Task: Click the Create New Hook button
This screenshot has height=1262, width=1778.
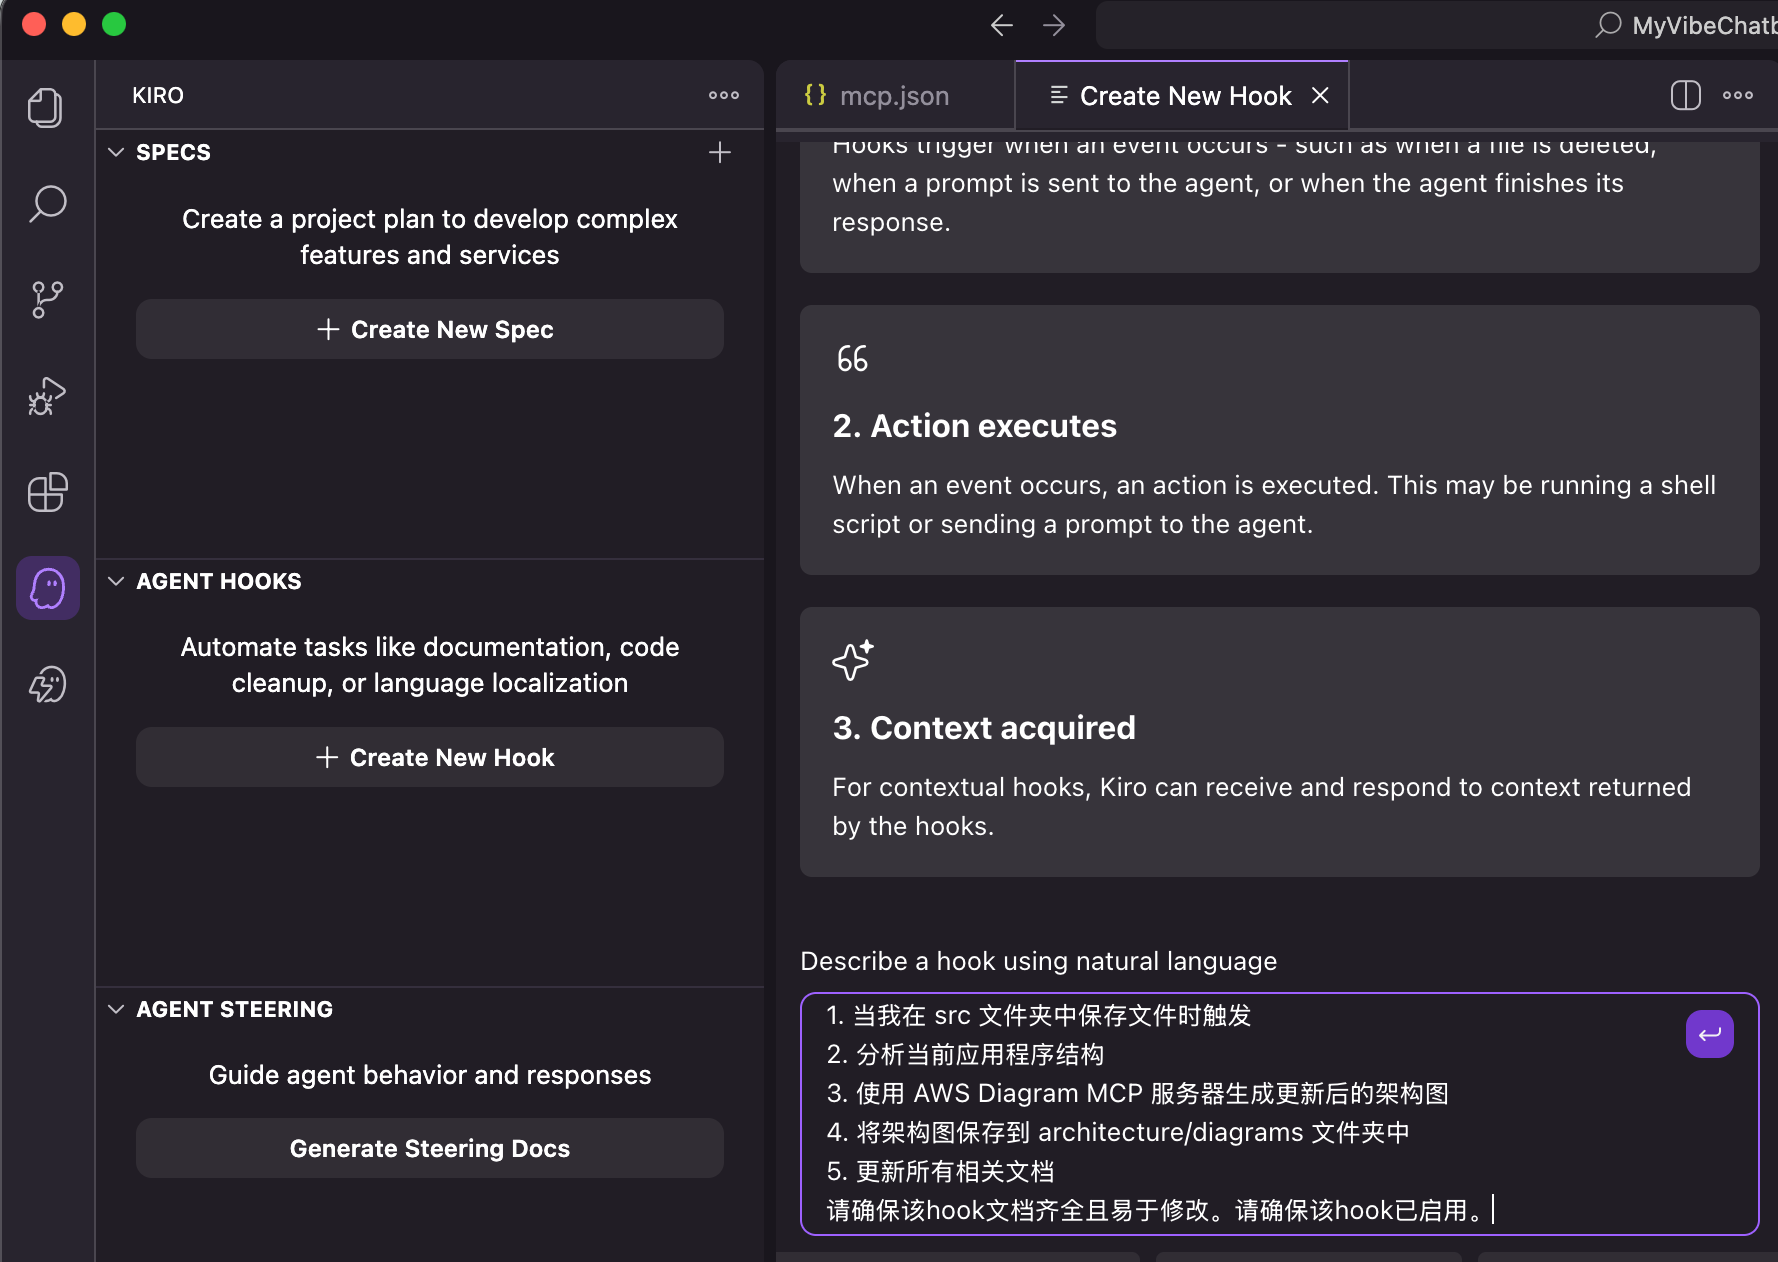Action: tap(430, 757)
